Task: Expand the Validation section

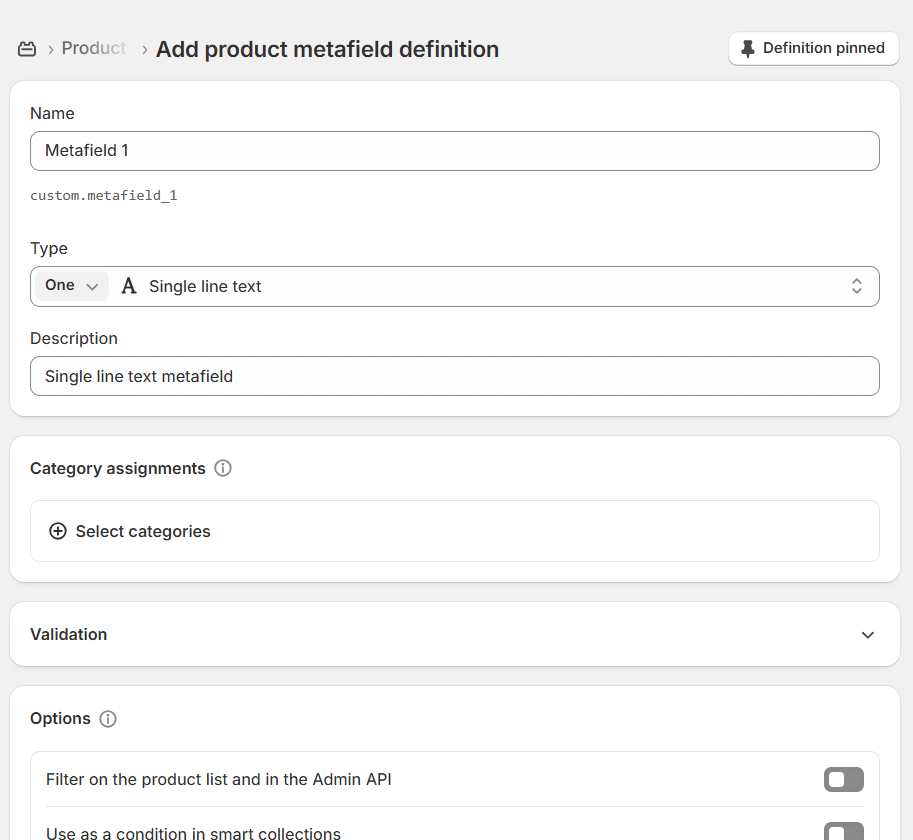Action: 869,634
